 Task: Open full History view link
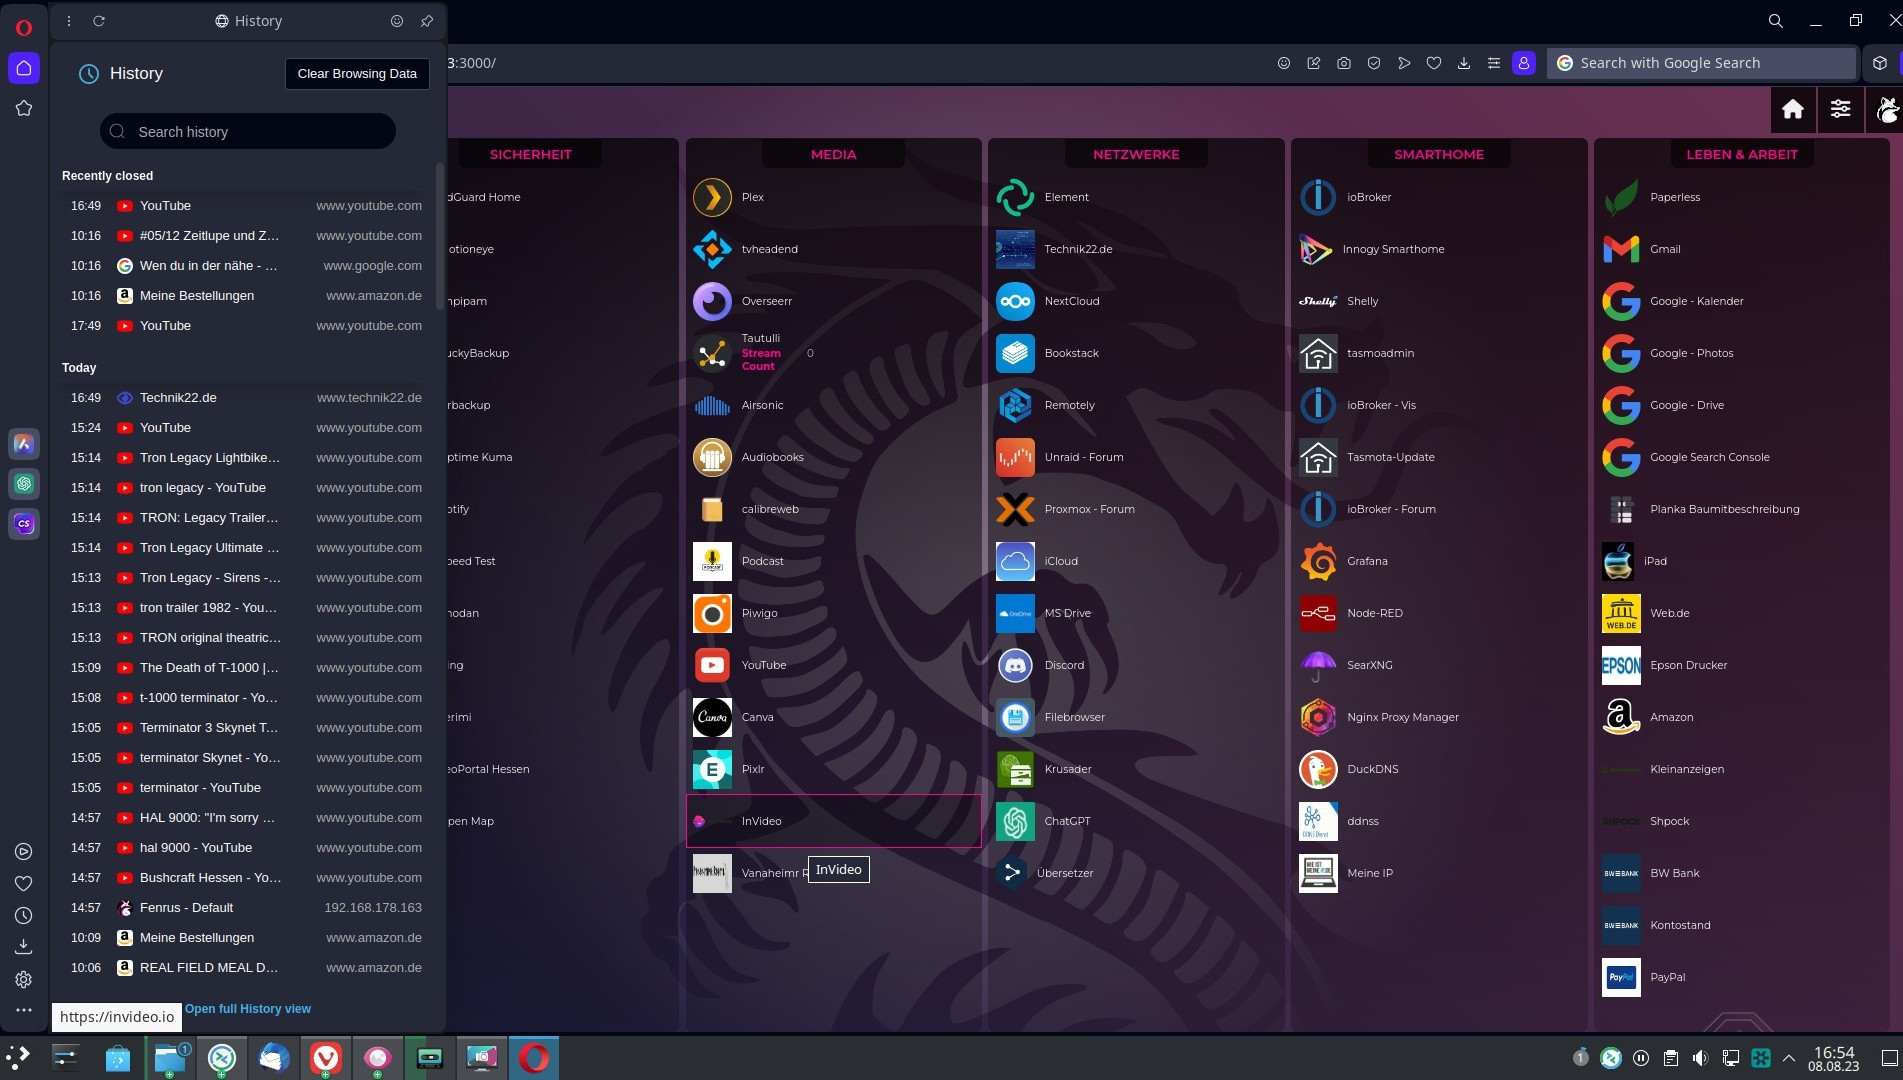[x=248, y=1009]
